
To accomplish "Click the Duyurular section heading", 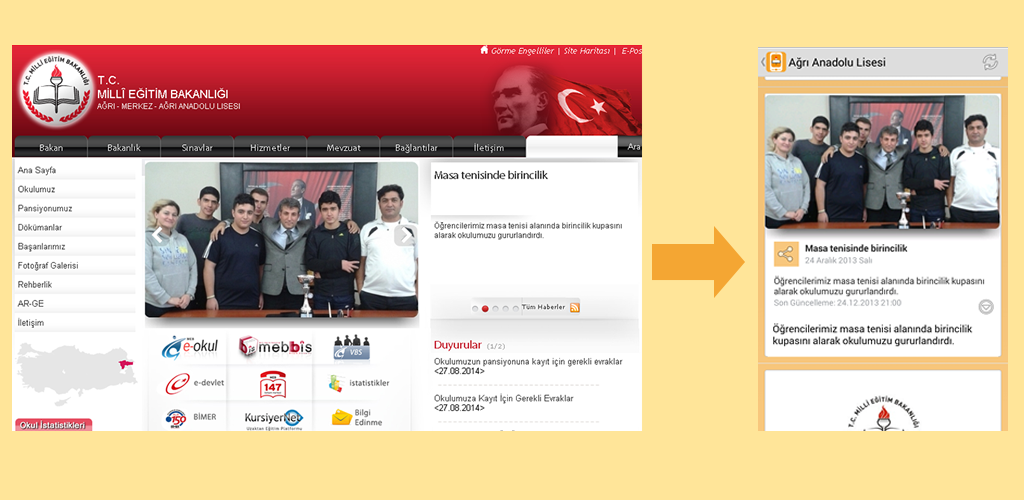I will click(457, 345).
